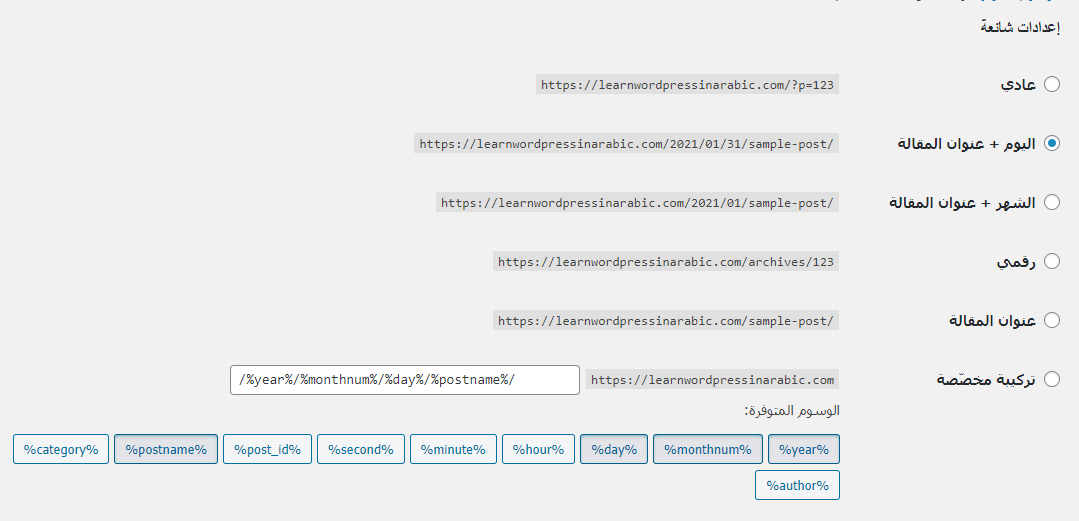Choose the عنوان المقالة radio option
Viewport: 1079px width, 521px height.
tap(1051, 321)
